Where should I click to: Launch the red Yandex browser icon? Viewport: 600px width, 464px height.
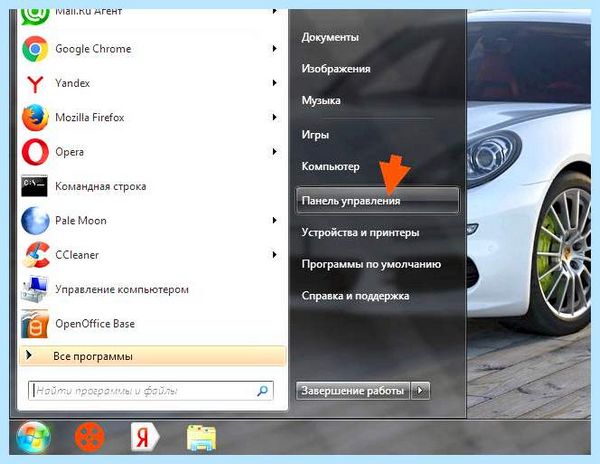tap(35, 83)
